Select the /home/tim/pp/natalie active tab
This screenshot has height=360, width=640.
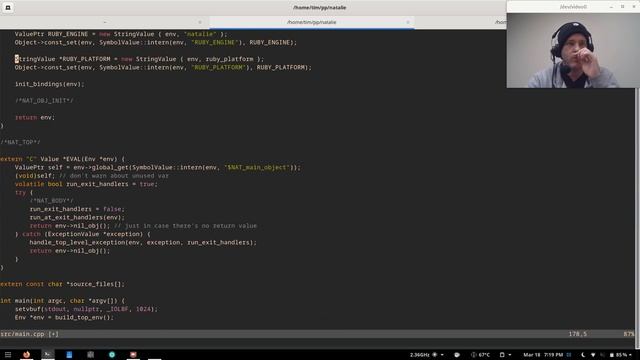[311, 22]
